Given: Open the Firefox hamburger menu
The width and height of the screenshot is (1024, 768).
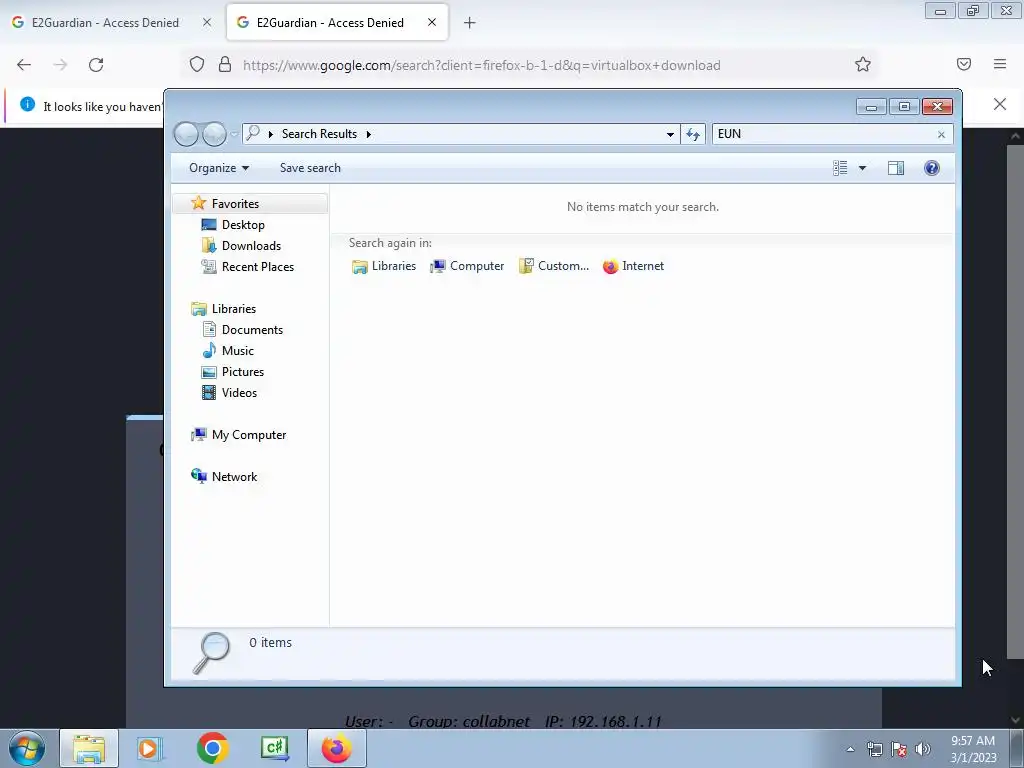Looking at the screenshot, I should point(1000,64).
